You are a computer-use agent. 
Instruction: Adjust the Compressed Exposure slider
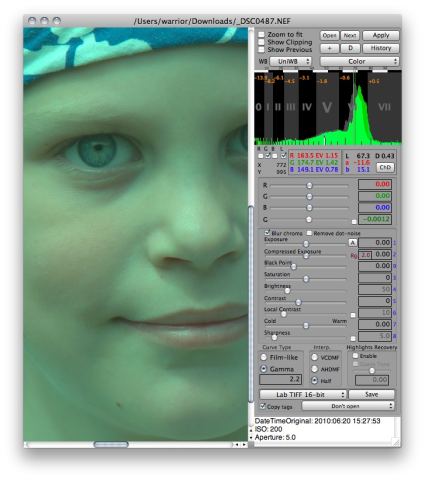coord(306,256)
